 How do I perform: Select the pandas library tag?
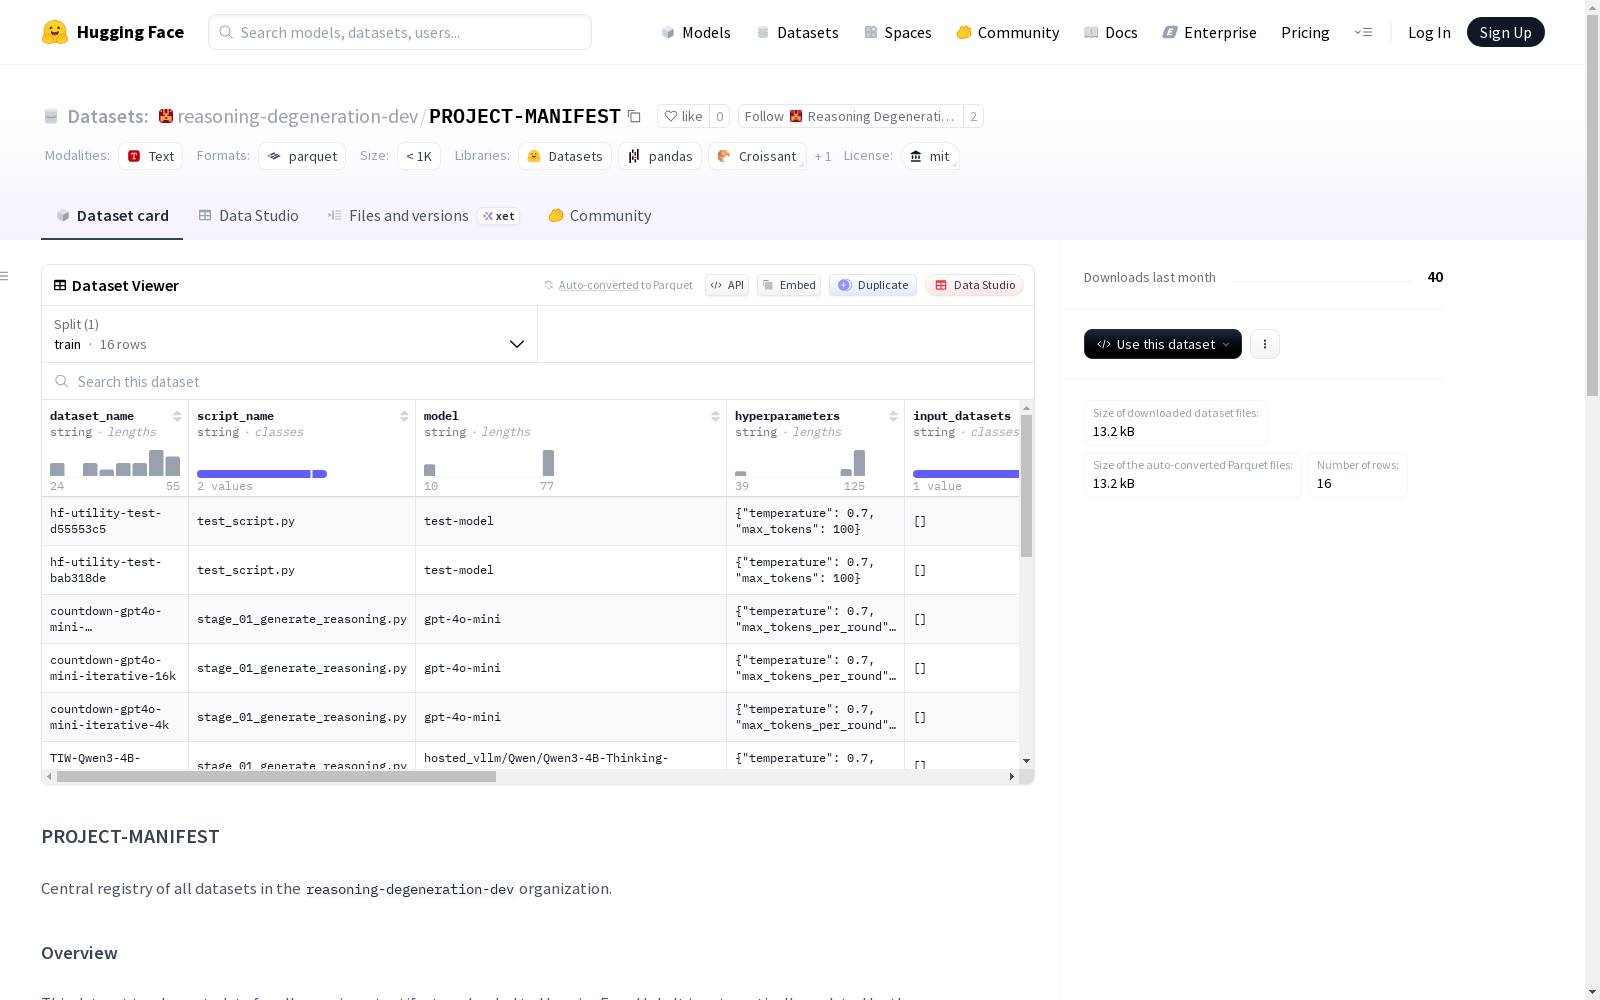click(660, 156)
